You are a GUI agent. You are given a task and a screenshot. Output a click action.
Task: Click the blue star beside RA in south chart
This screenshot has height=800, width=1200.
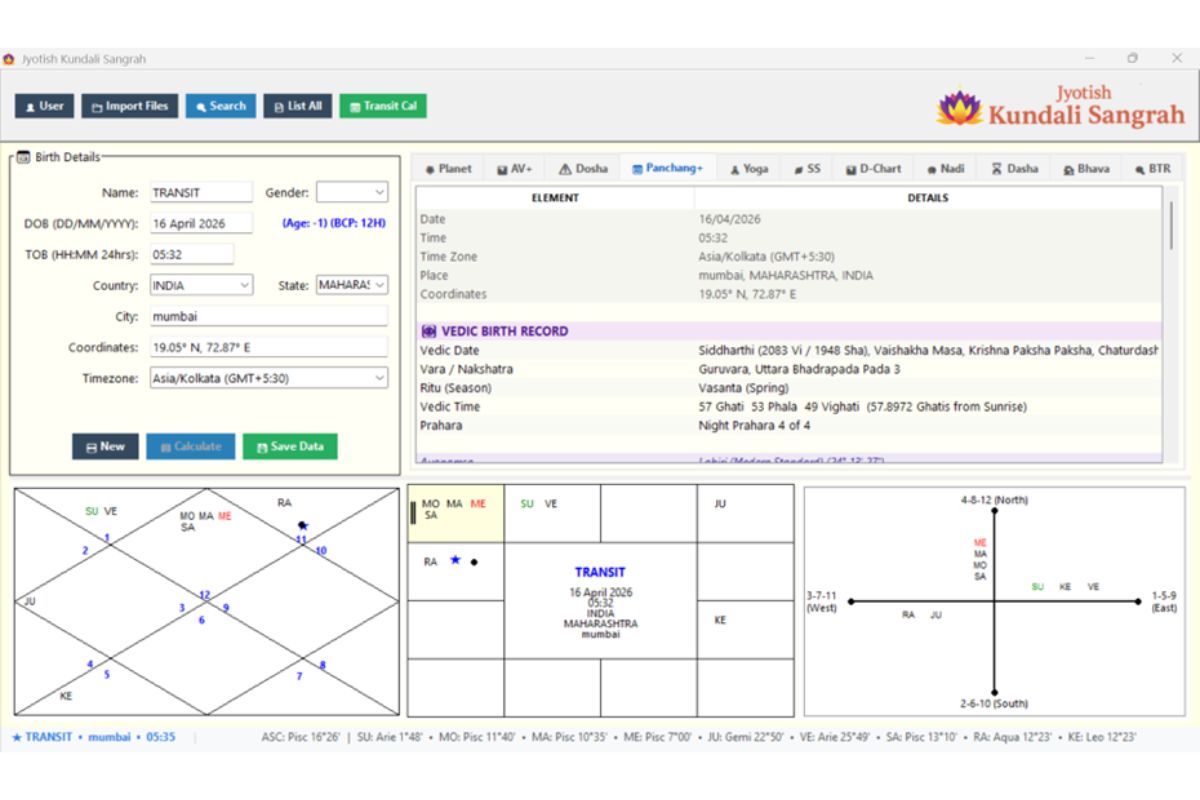pos(455,561)
